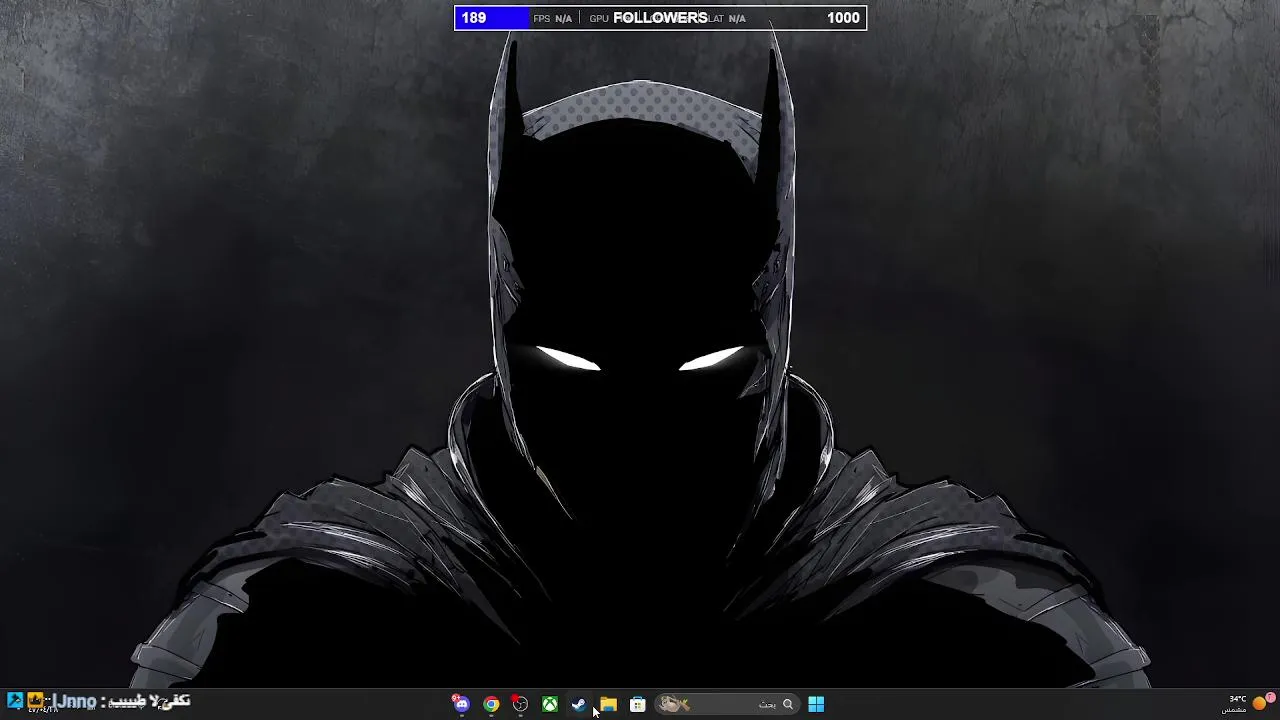Open Discord from the taskbar
This screenshot has width=1280, height=720.
pos(461,704)
